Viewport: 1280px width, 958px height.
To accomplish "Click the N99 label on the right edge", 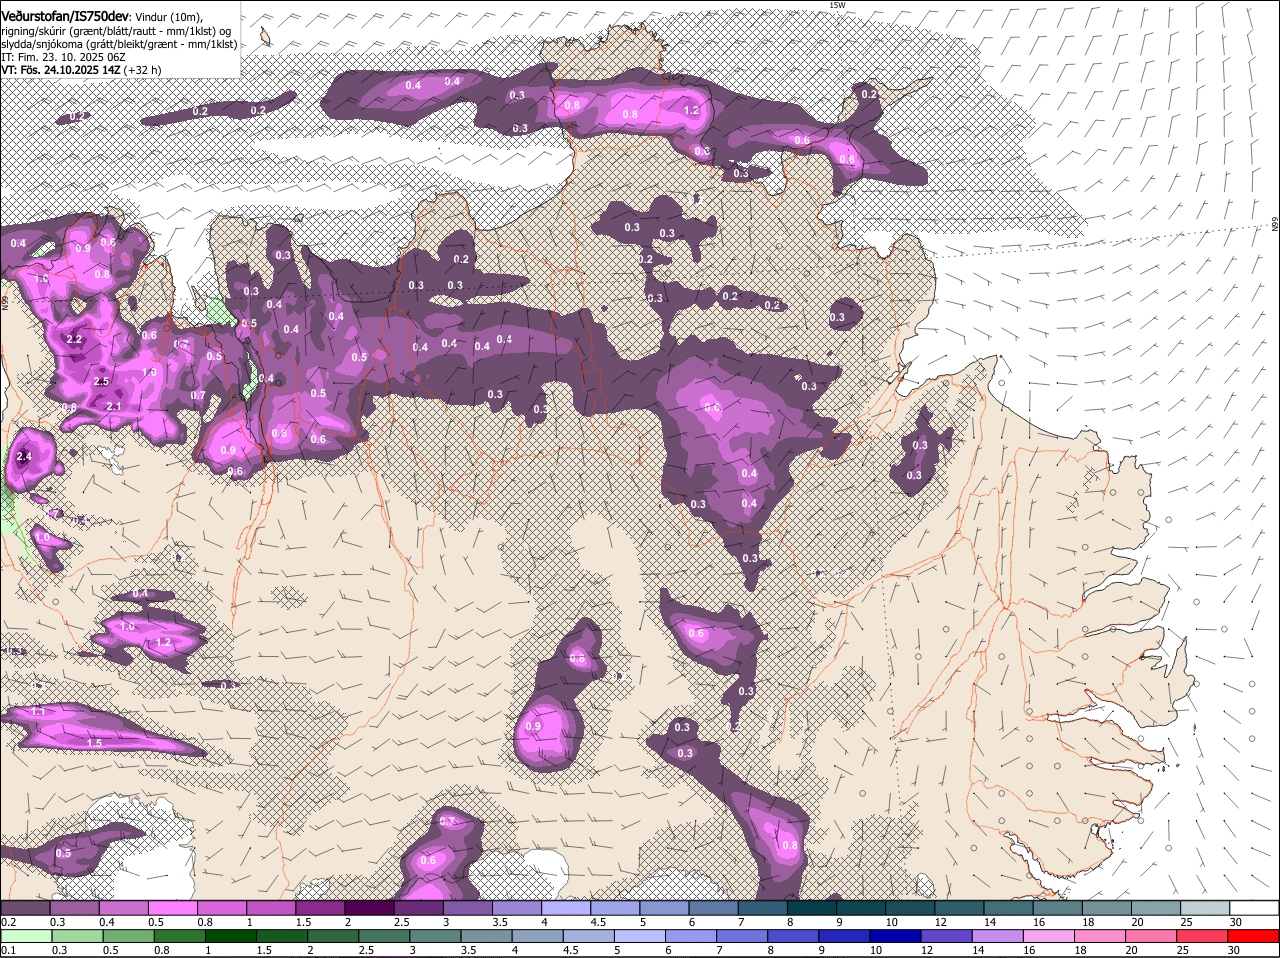I will 1275,225.
